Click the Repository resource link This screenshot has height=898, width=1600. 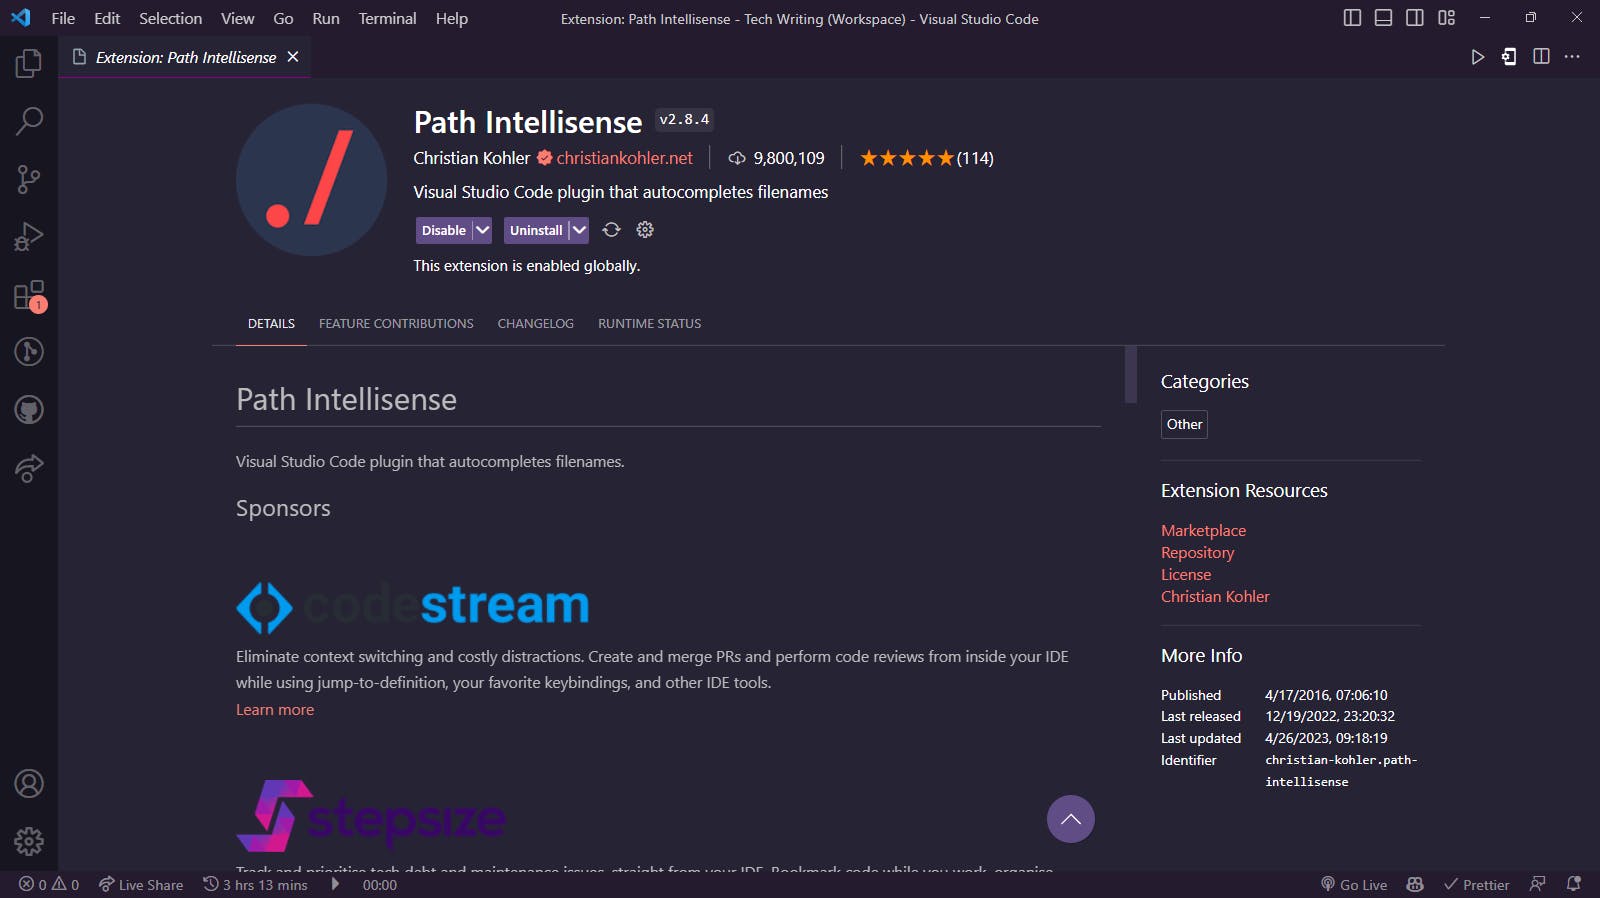(x=1197, y=552)
